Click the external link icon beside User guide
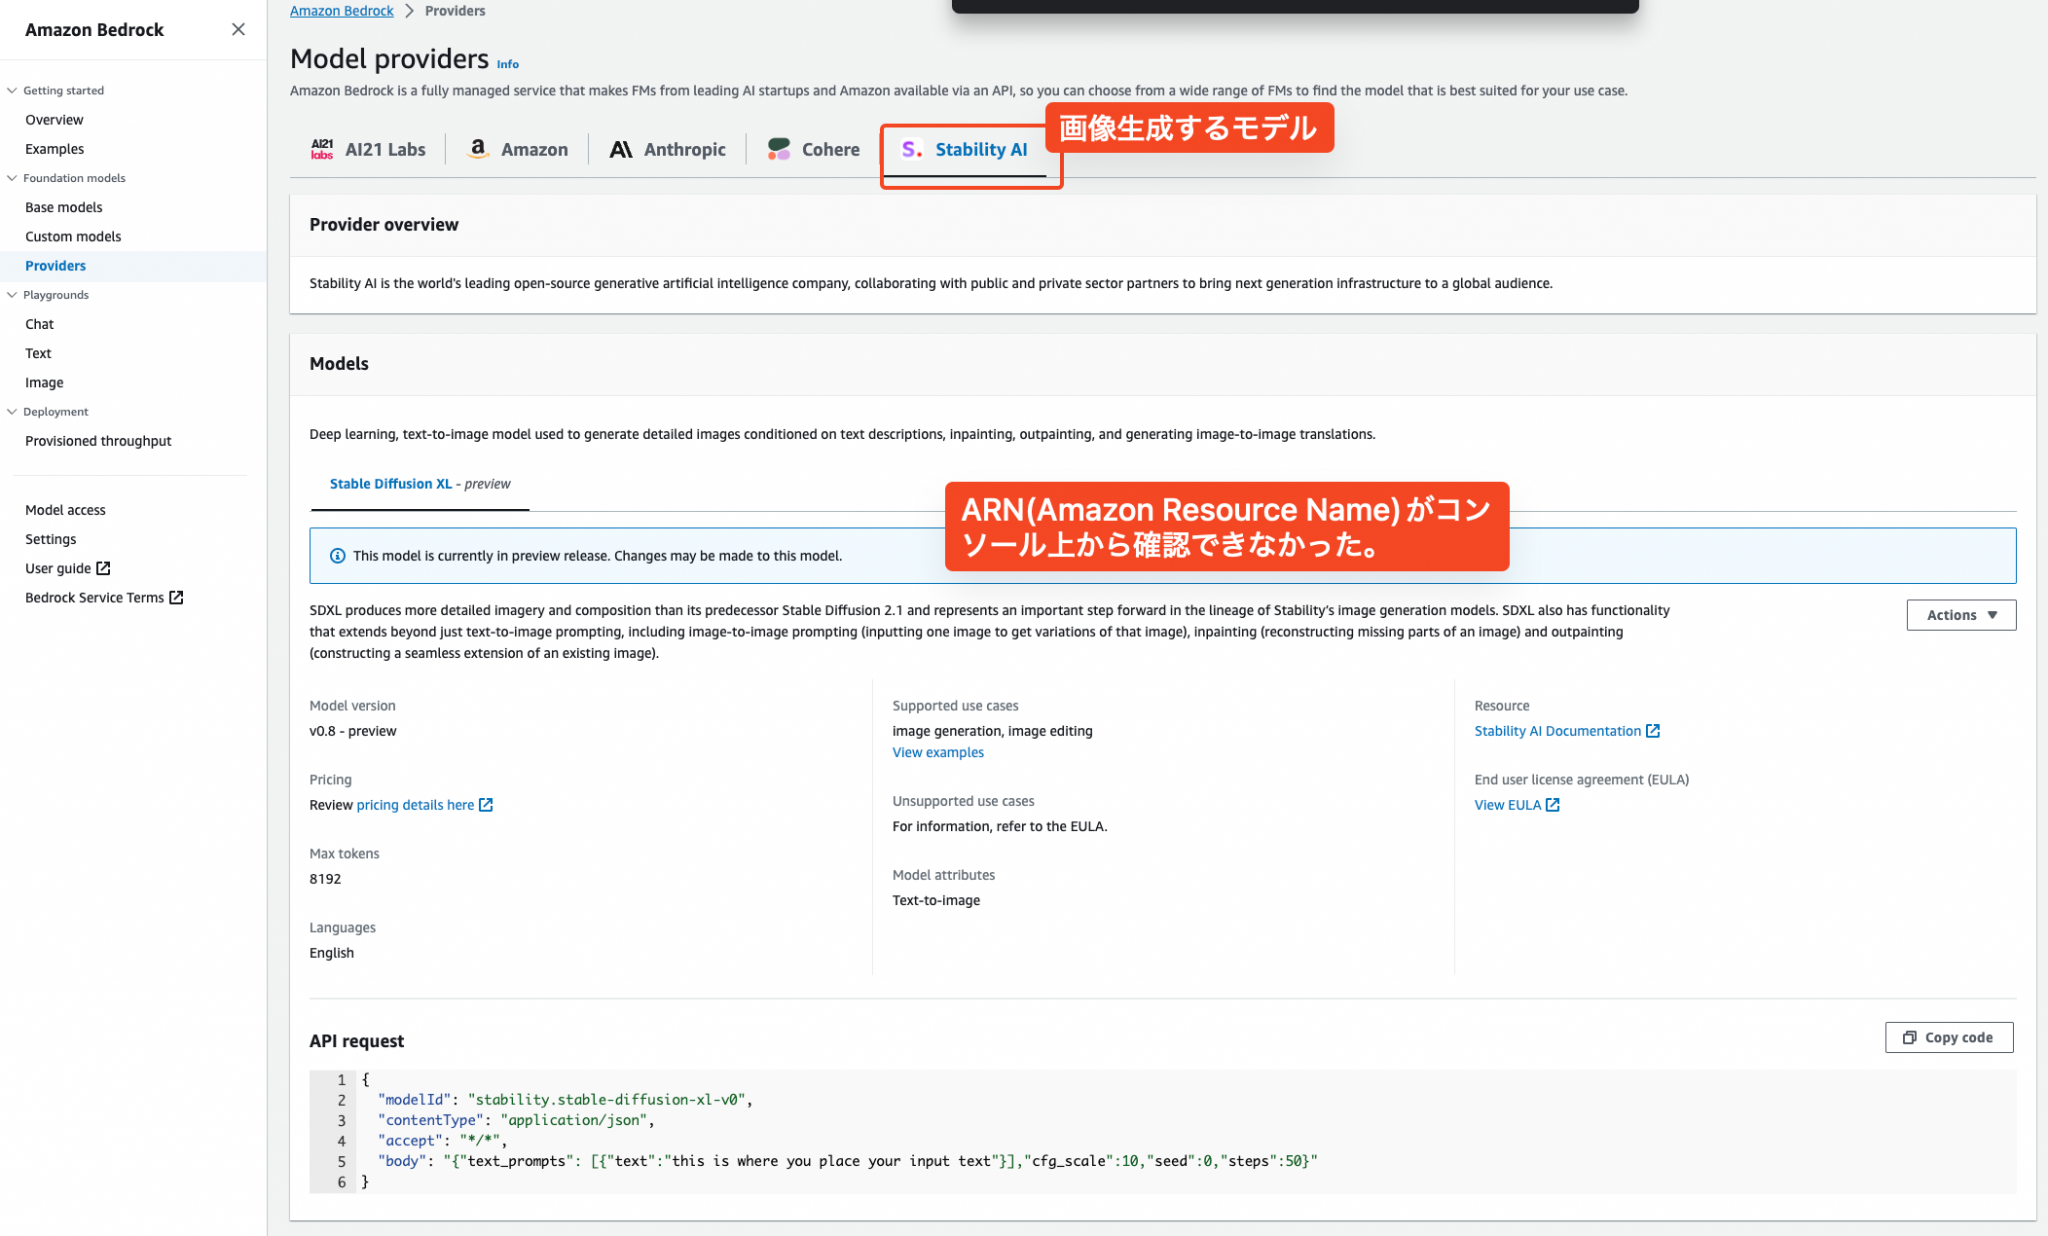The height and width of the screenshot is (1236, 2048). coord(104,568)
